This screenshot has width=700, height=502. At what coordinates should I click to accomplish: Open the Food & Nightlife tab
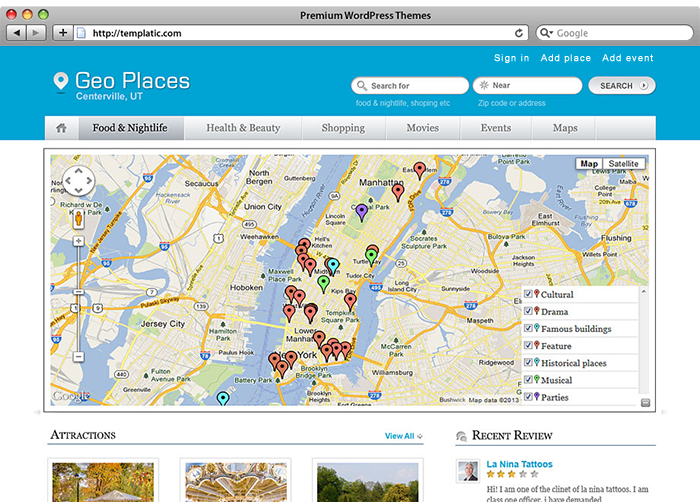pyautogui.click(x=130, y=128)
